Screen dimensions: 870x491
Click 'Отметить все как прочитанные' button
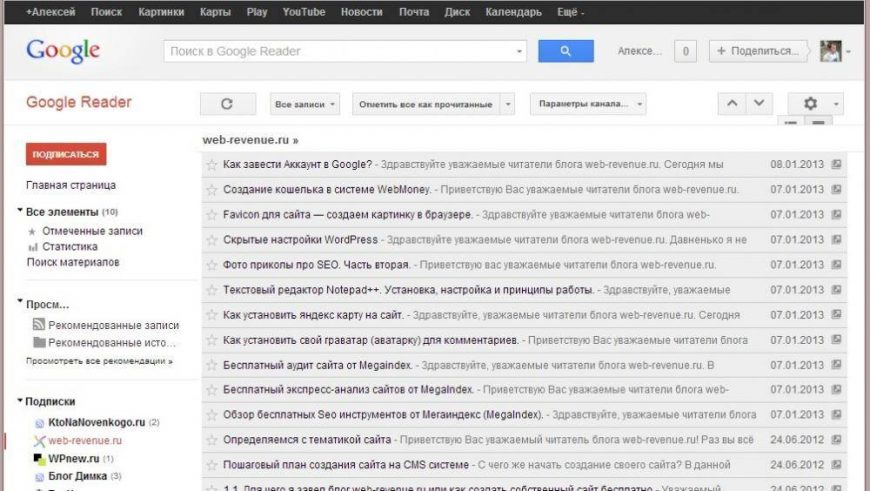click(x=426, y=104)
